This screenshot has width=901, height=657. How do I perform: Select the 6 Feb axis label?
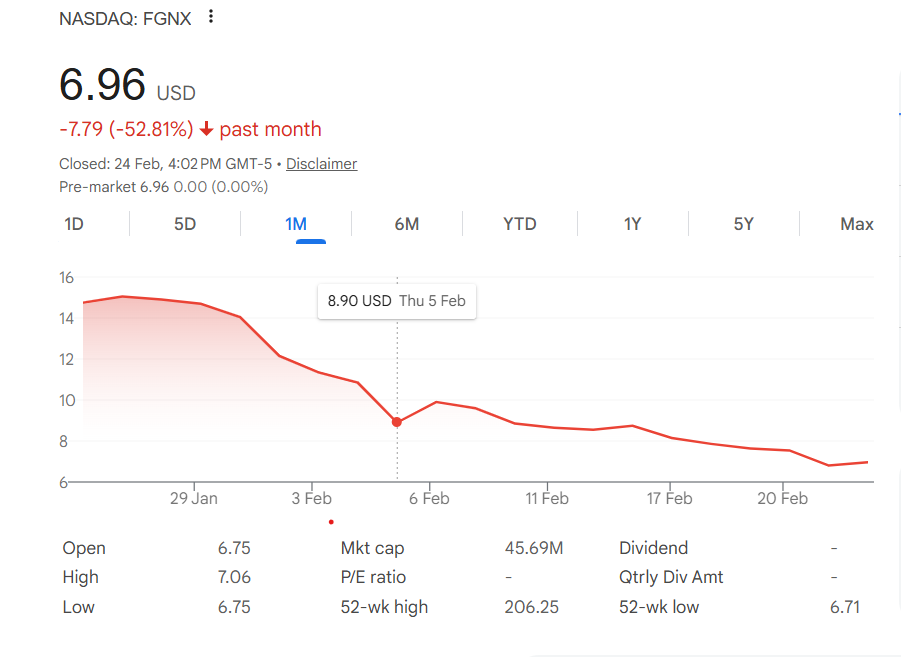coord(429,497)
